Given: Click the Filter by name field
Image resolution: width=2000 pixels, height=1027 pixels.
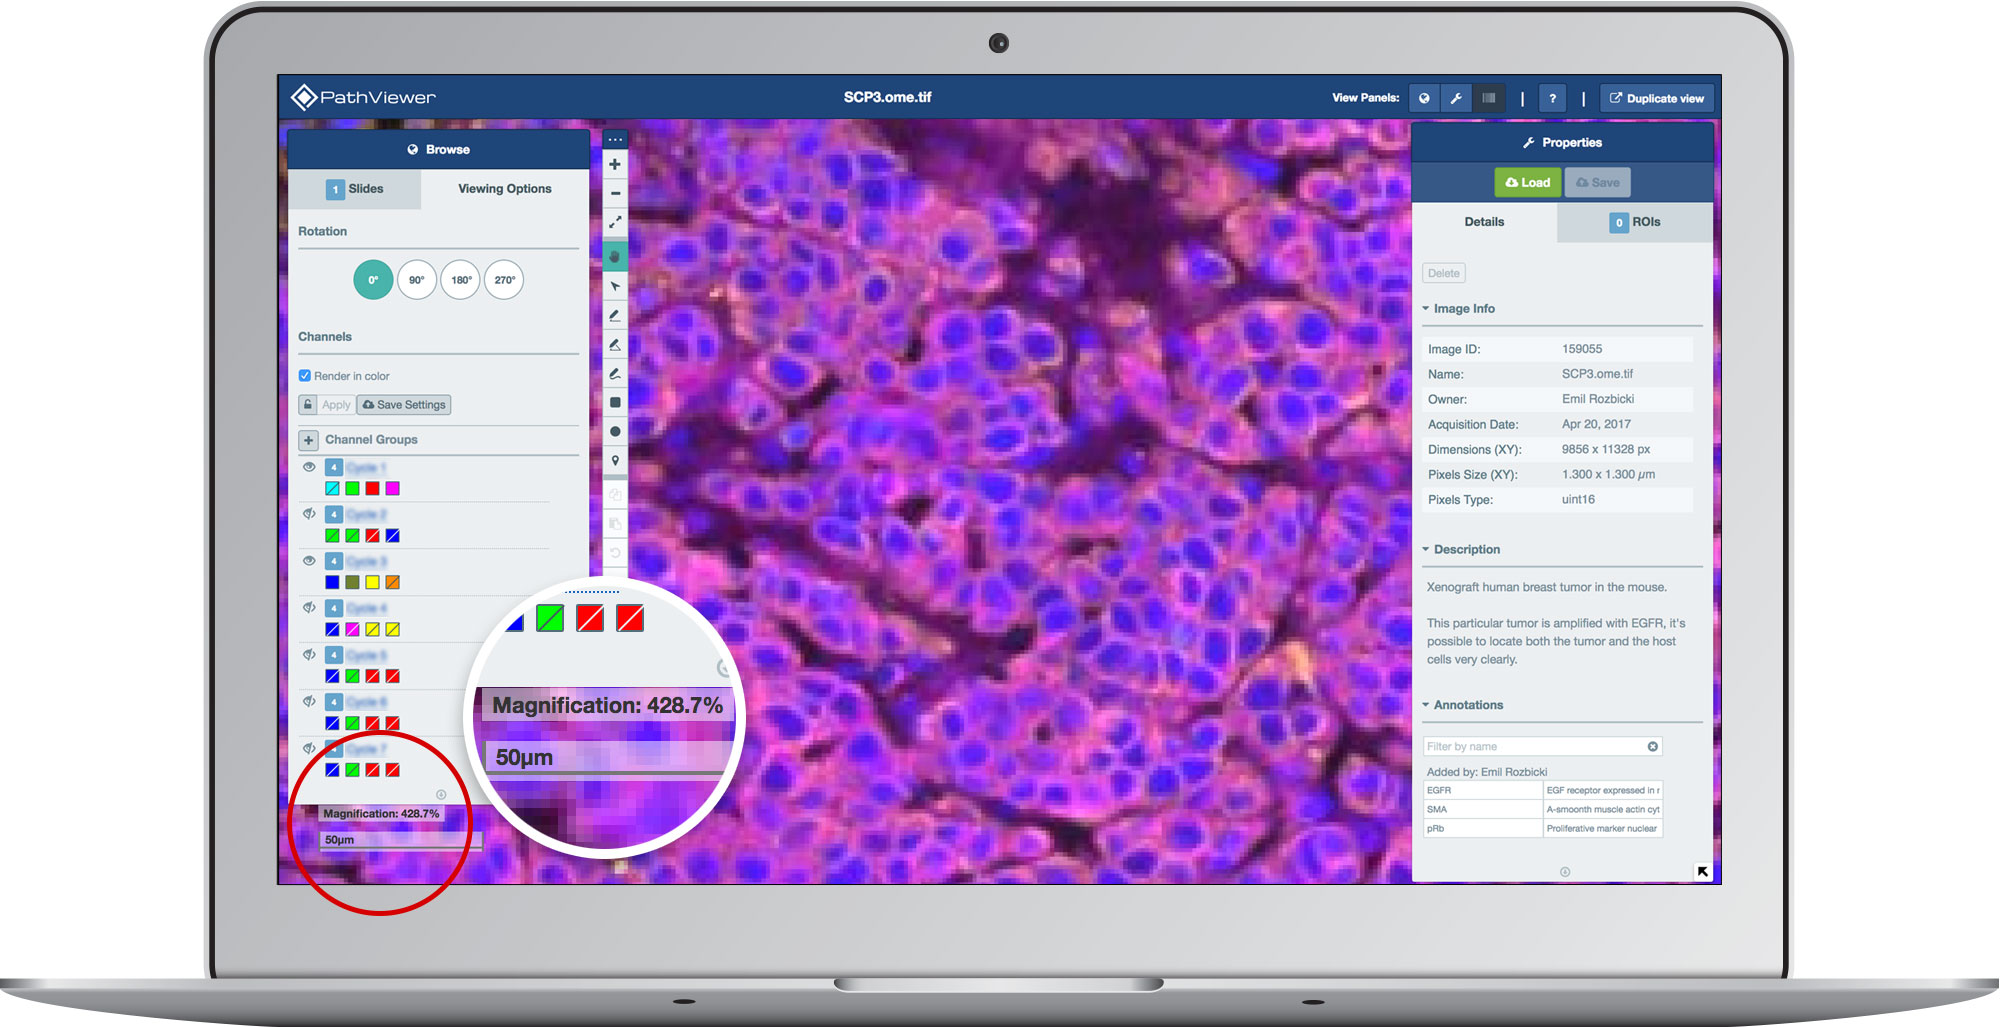Looking at the screenshot, I should point(1542,746).
